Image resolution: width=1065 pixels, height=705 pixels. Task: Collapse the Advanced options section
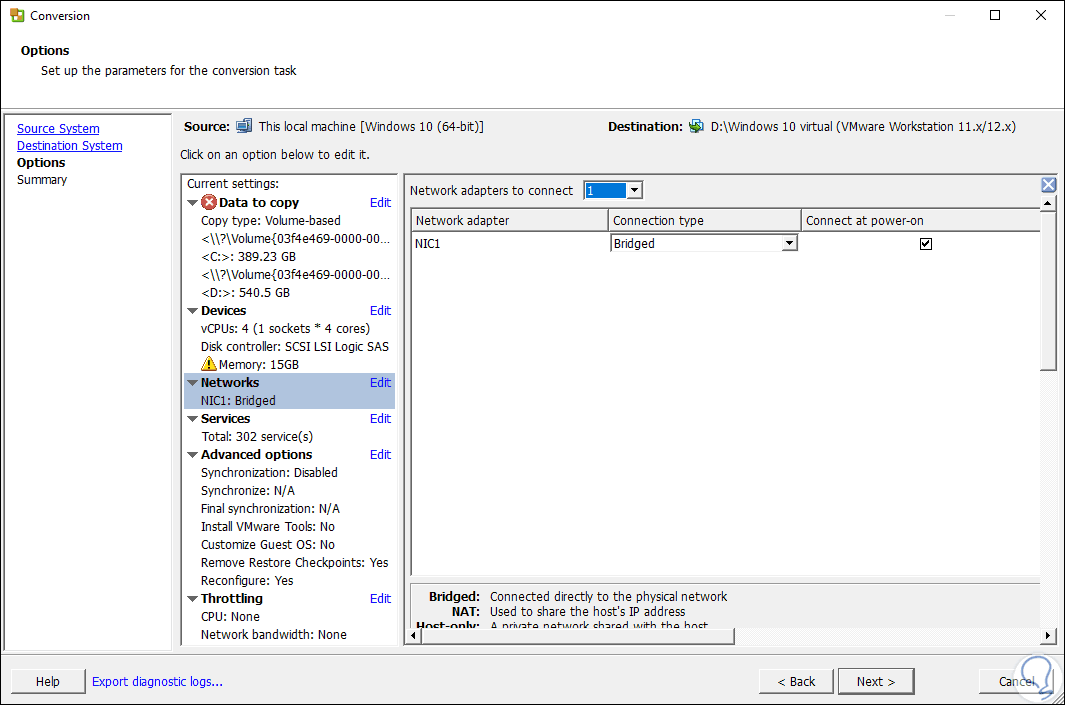(x=193, y=455)
